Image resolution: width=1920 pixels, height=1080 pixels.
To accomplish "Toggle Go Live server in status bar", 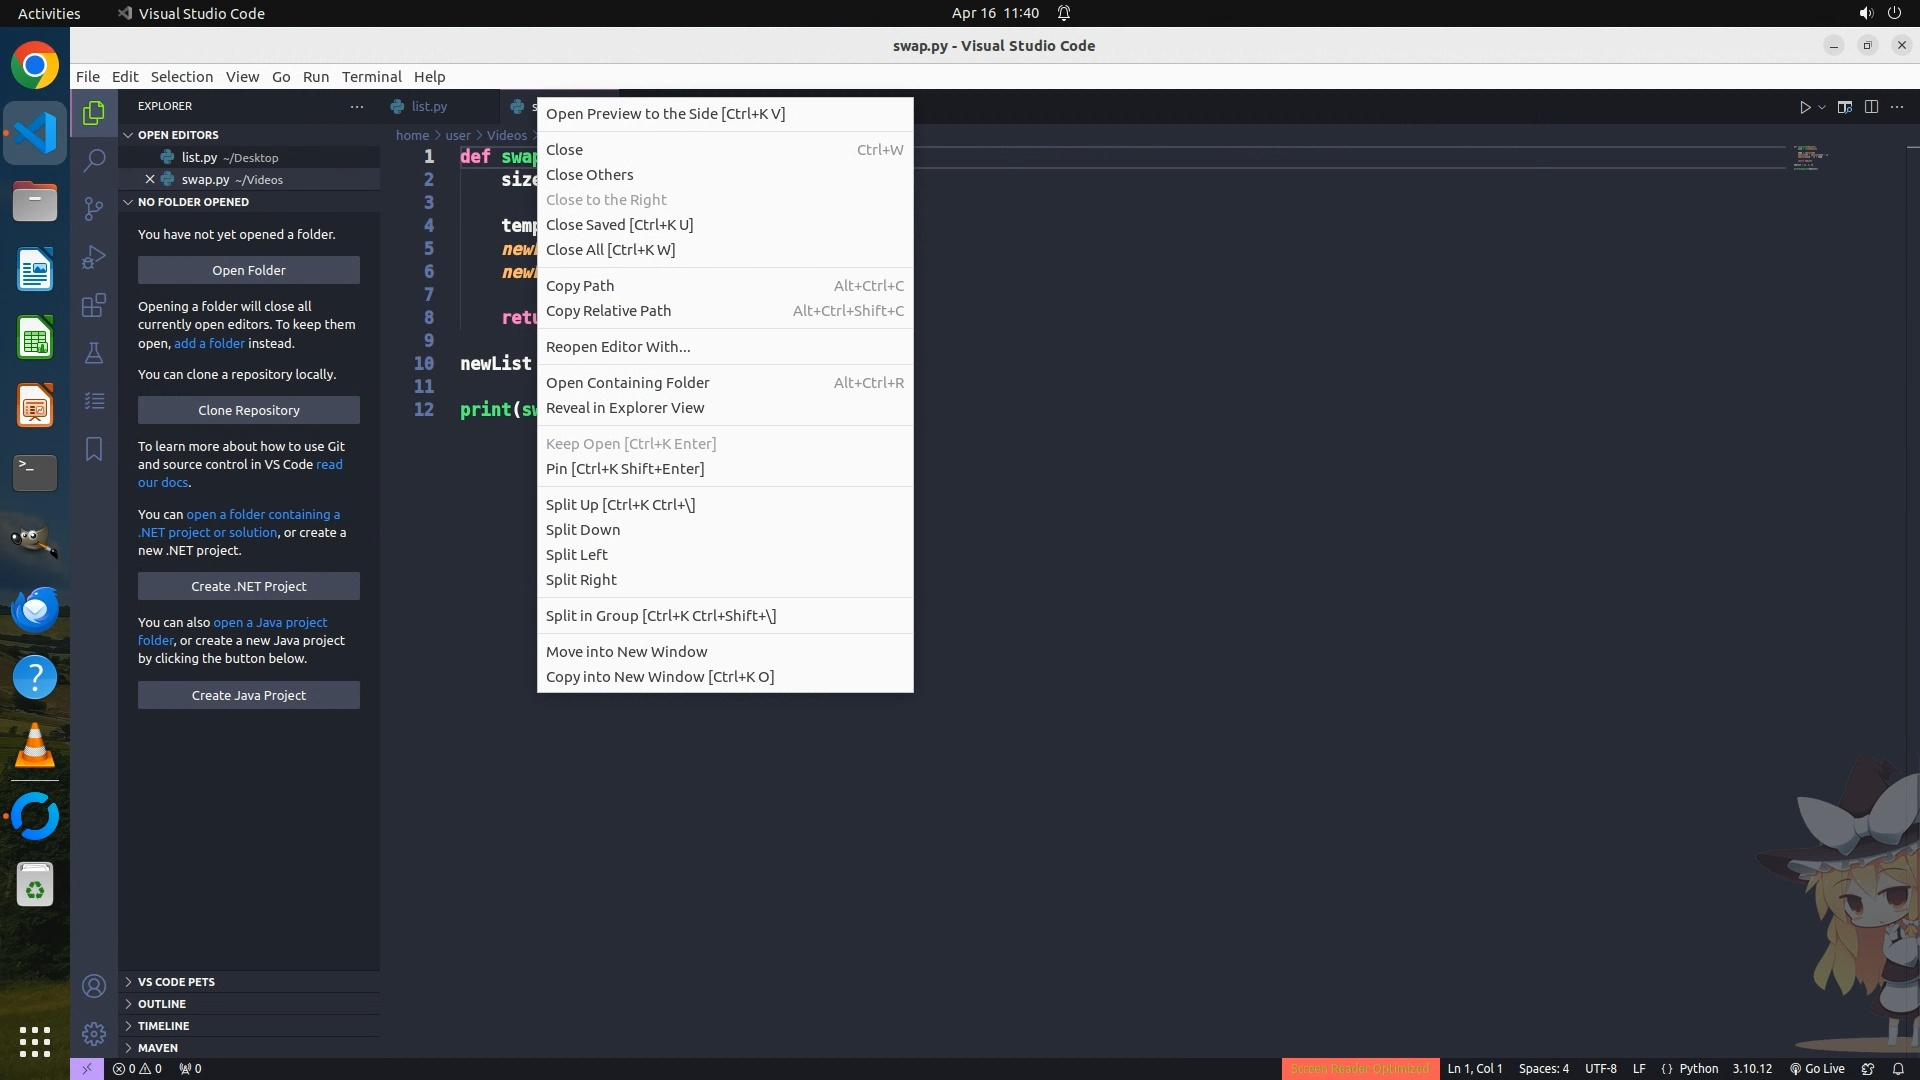I will coord(1817,1068).
